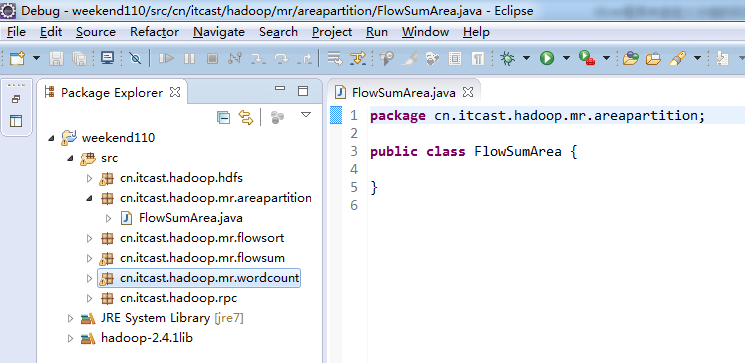The image size is (745, 363).
Task: Open the New wizard dropdown arrow
Action: pos(37,58)
